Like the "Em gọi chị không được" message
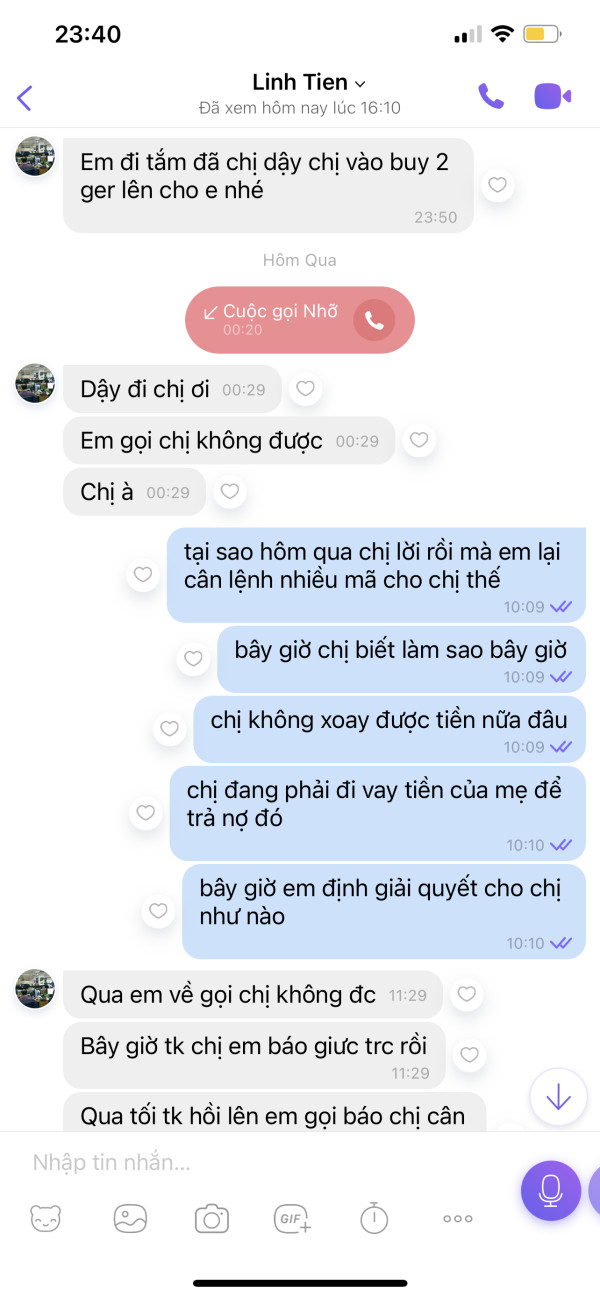600x1298 pixels. (419, 440)
